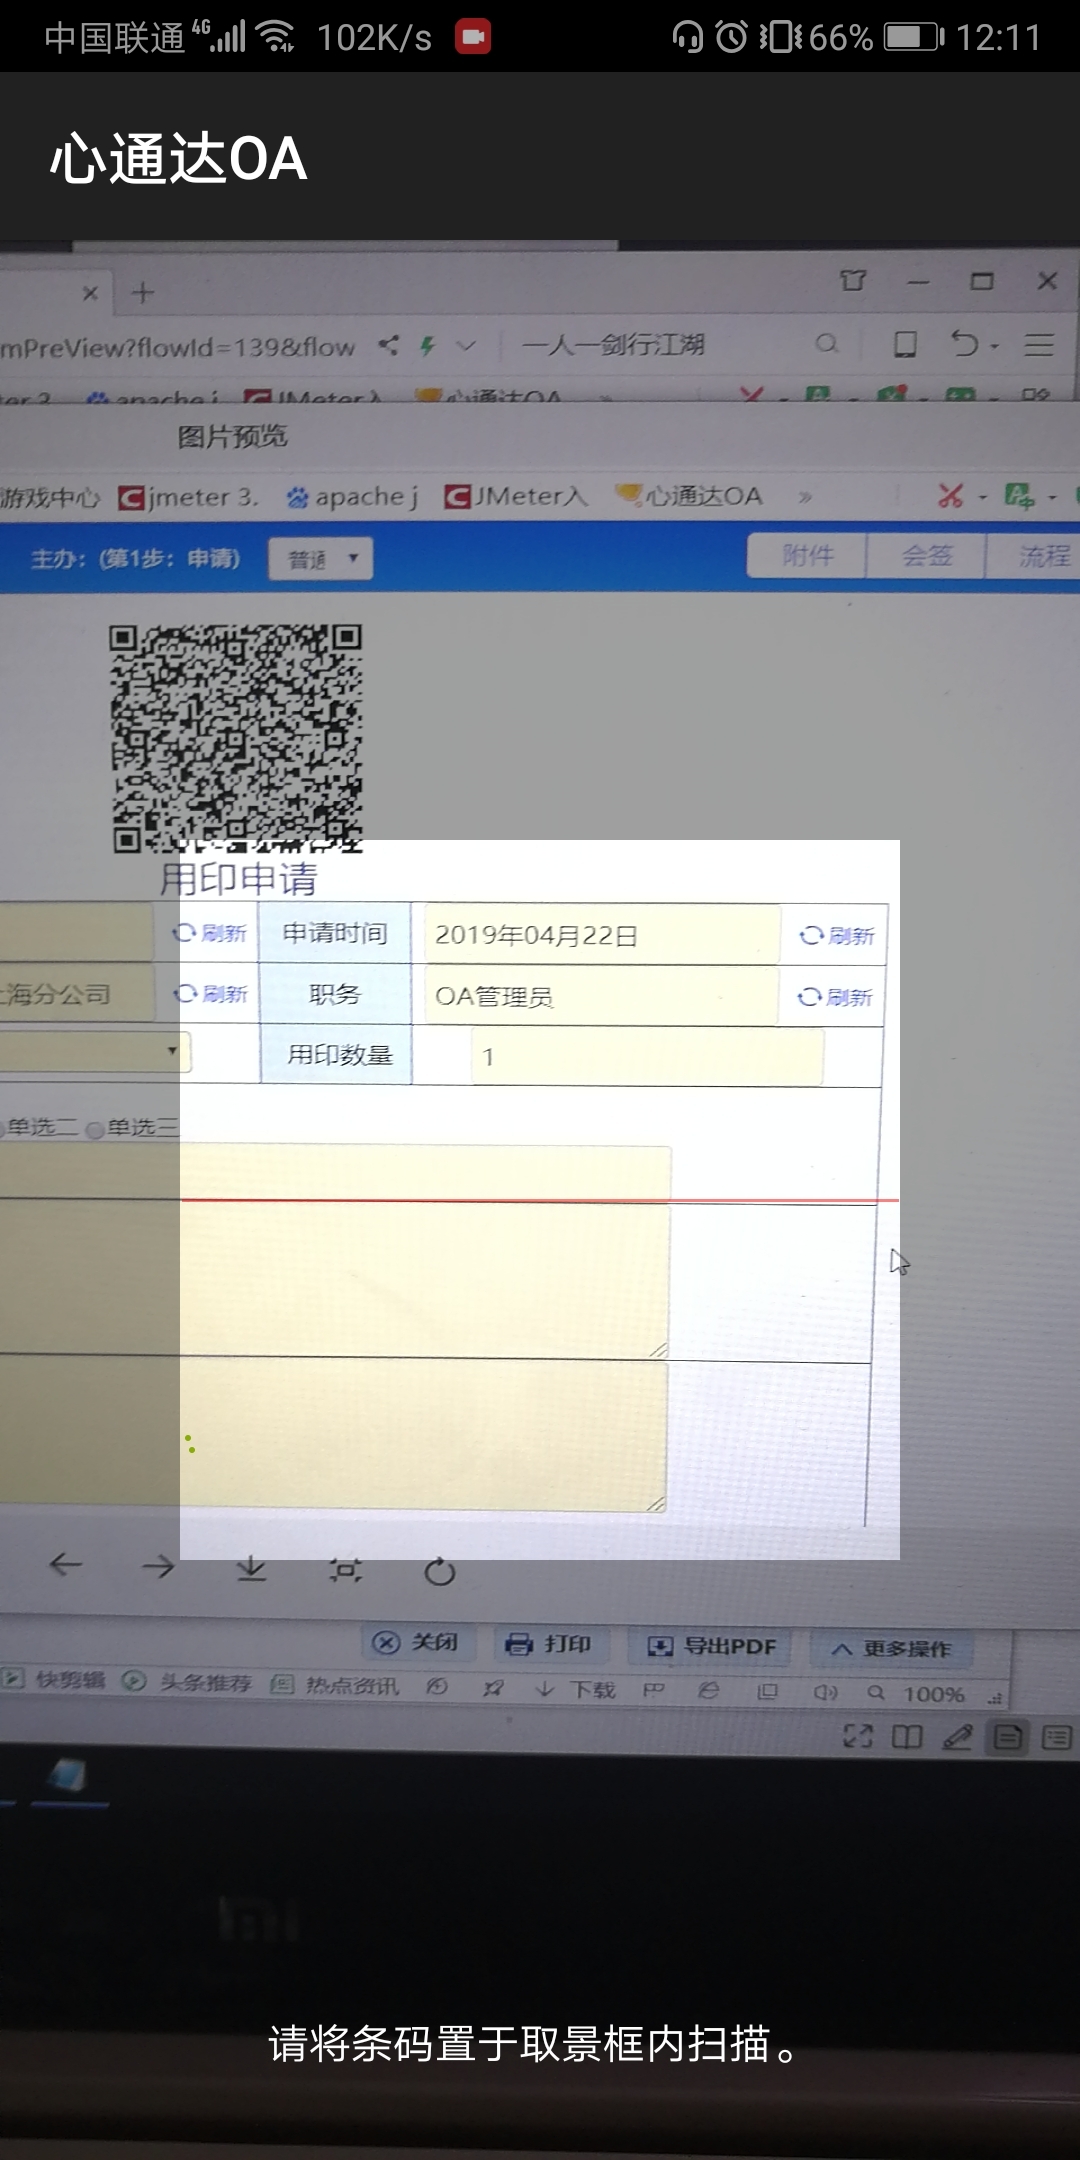Image resolution: width=1080 pixels, height=2160 pixels.
Task: Click the list view icon in the bottom-right toolbar
Action: [1057, 1738]
